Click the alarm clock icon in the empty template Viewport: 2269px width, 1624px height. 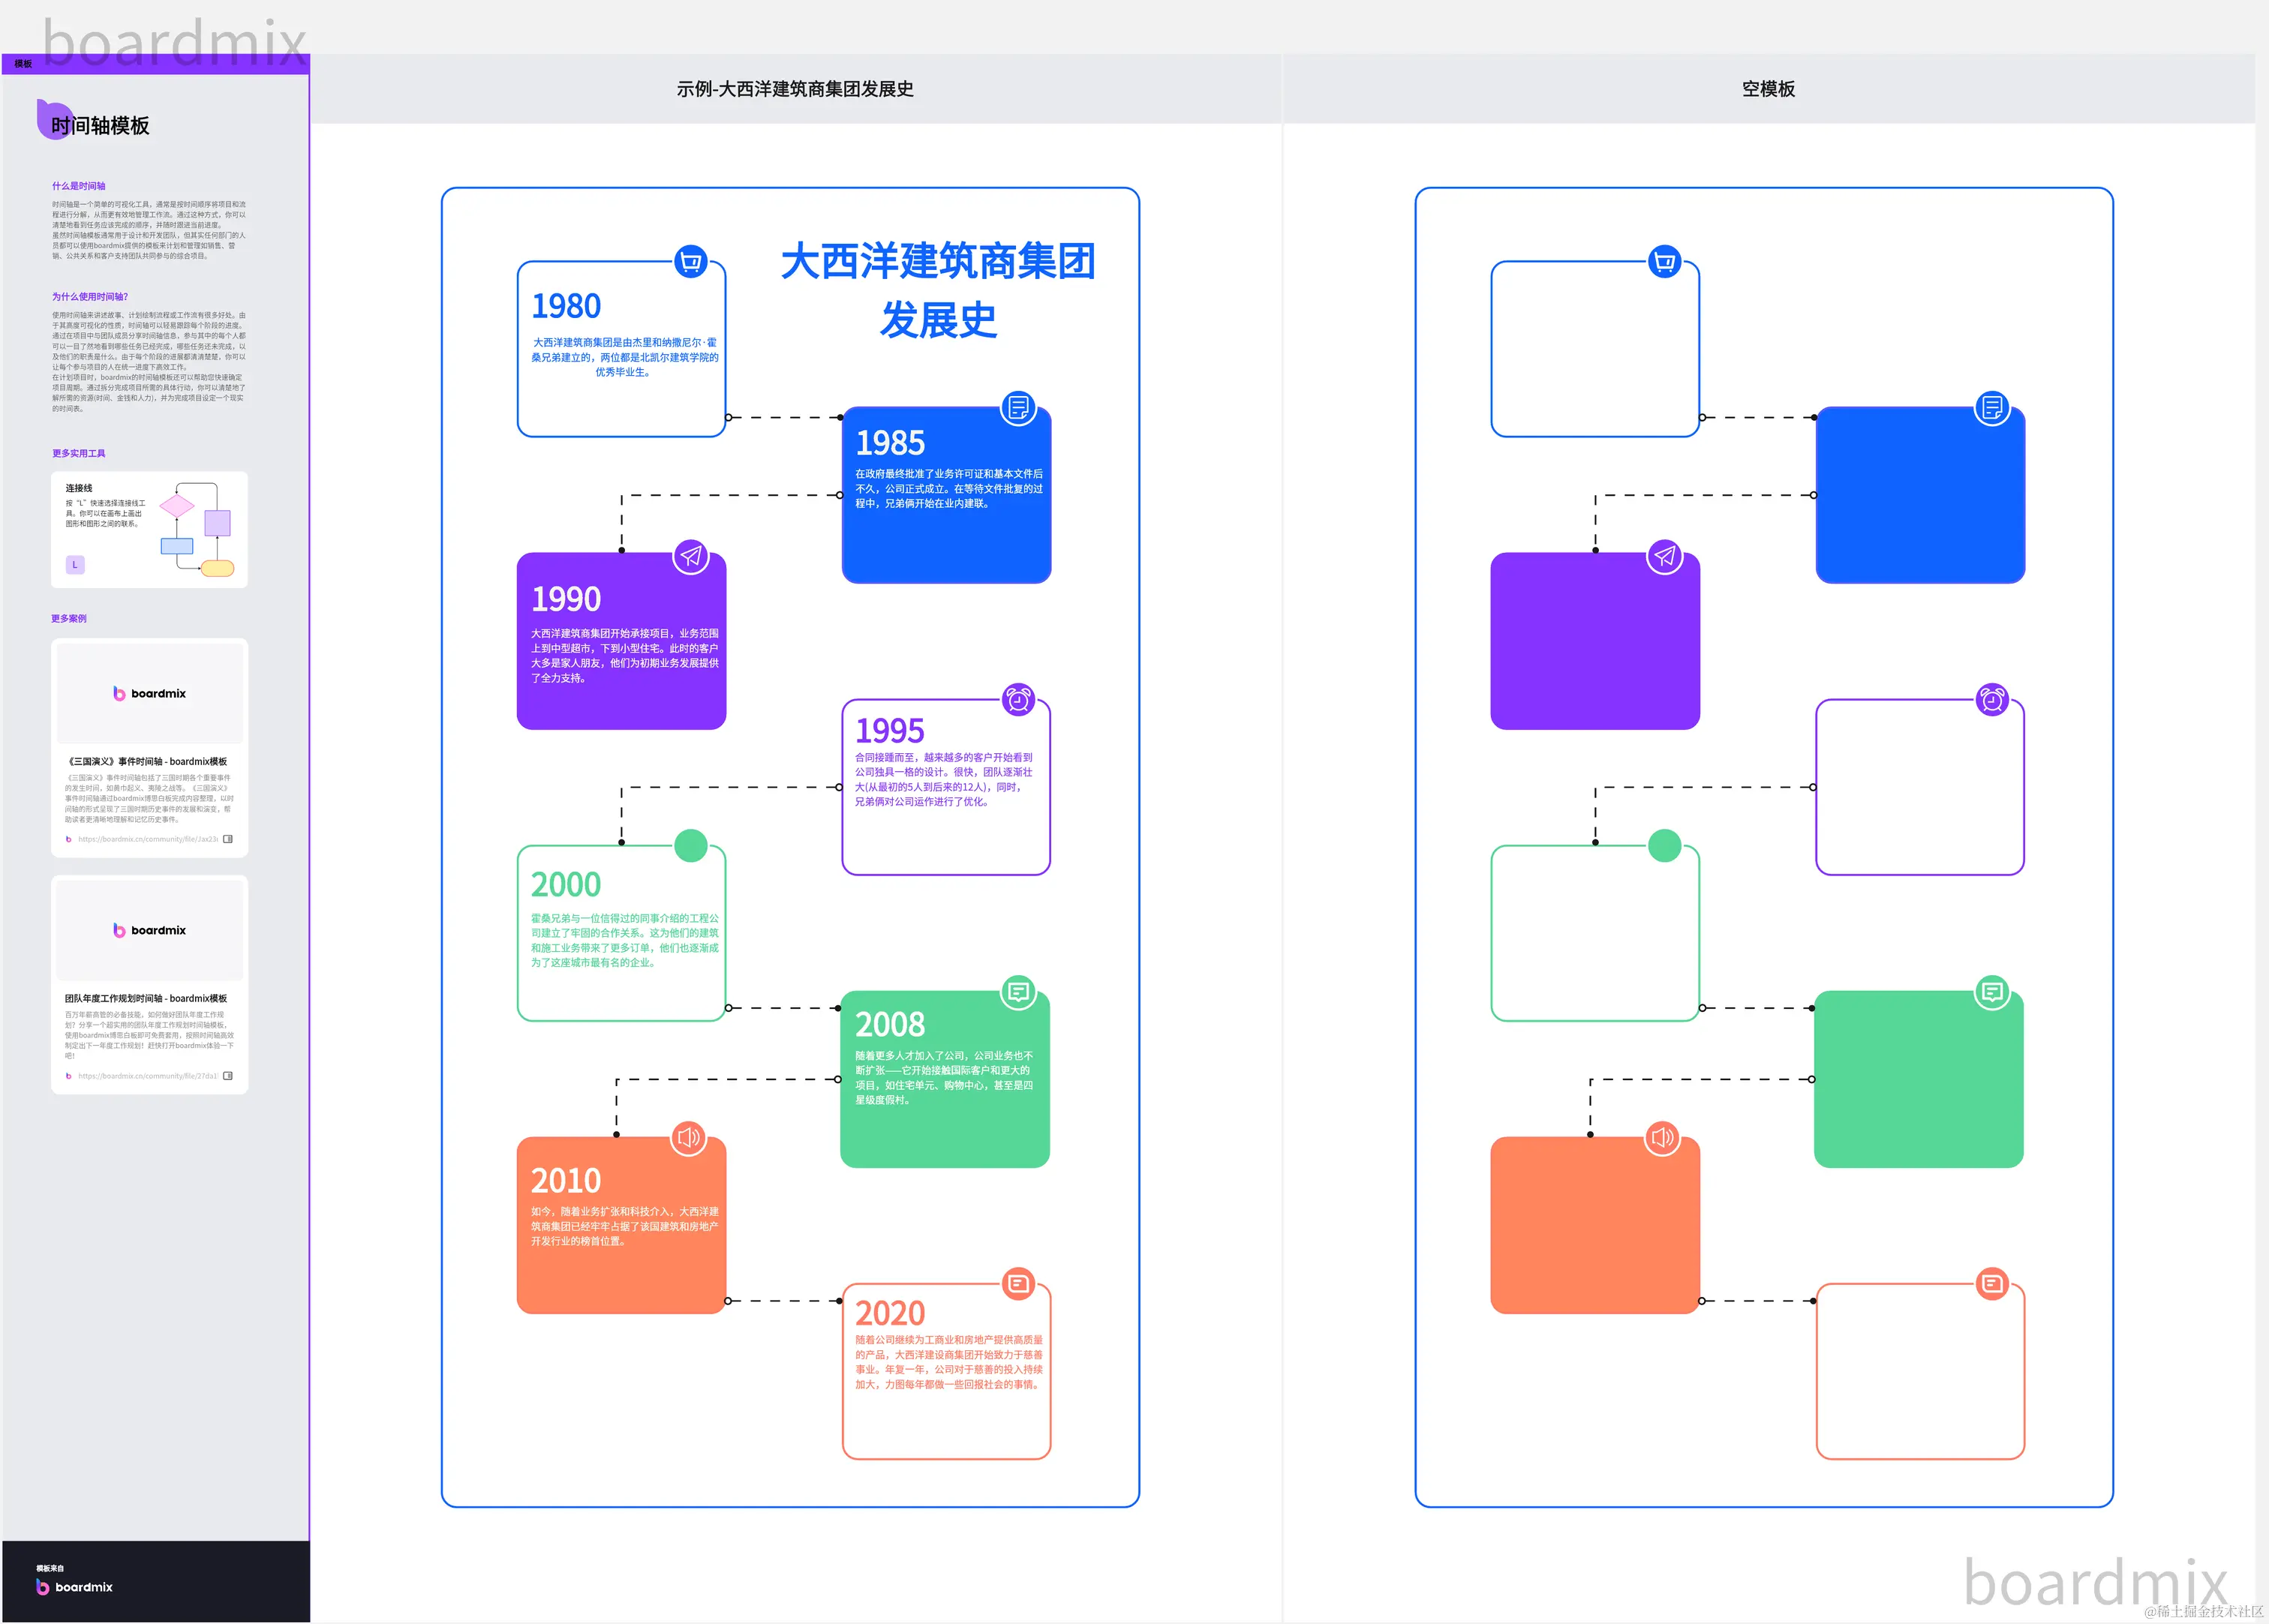click(x=1992, y=700)
